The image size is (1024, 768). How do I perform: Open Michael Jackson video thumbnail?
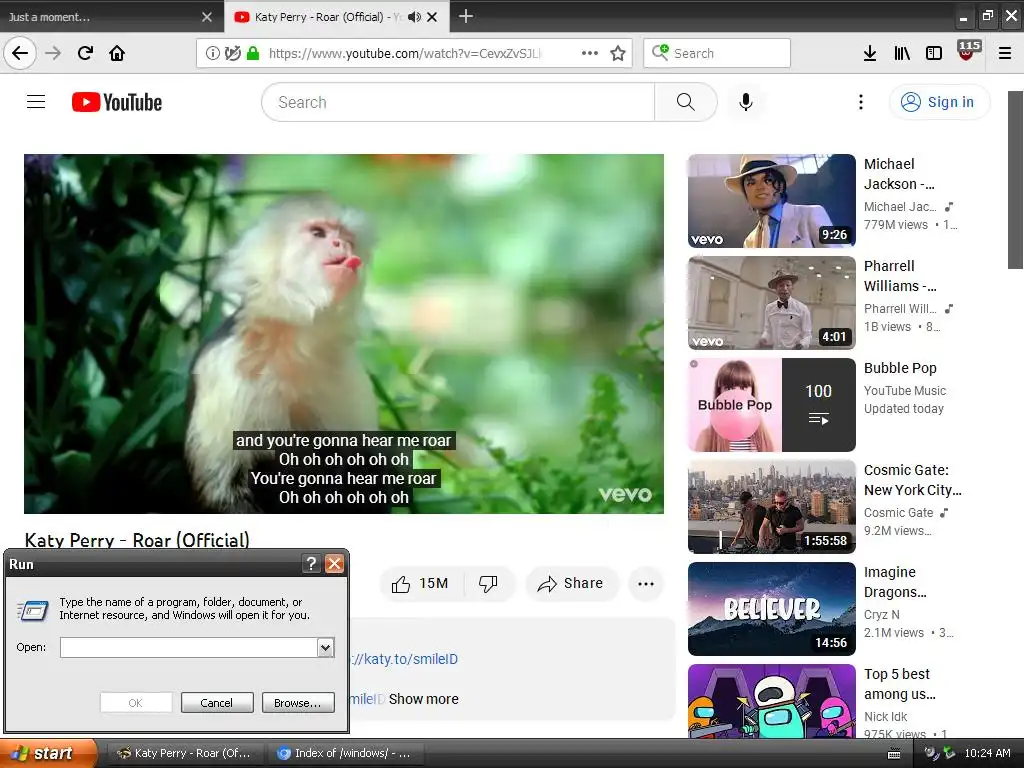(x=771, y=201)
